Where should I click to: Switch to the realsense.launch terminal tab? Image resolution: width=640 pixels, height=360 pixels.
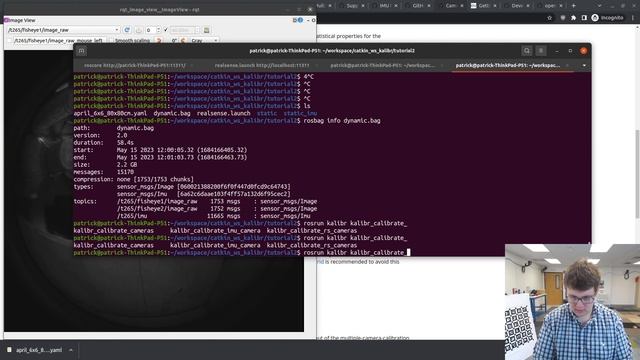coord(262,65)
